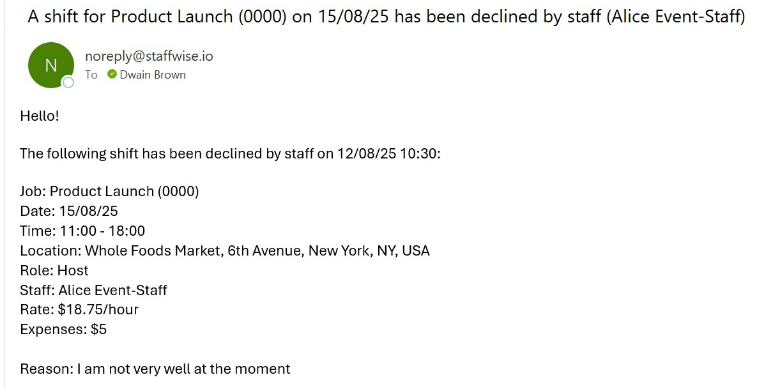The height and width of the screenshot is (388, 760).
Task: Click the email subject line about declined shift
Action: point(386,17)
